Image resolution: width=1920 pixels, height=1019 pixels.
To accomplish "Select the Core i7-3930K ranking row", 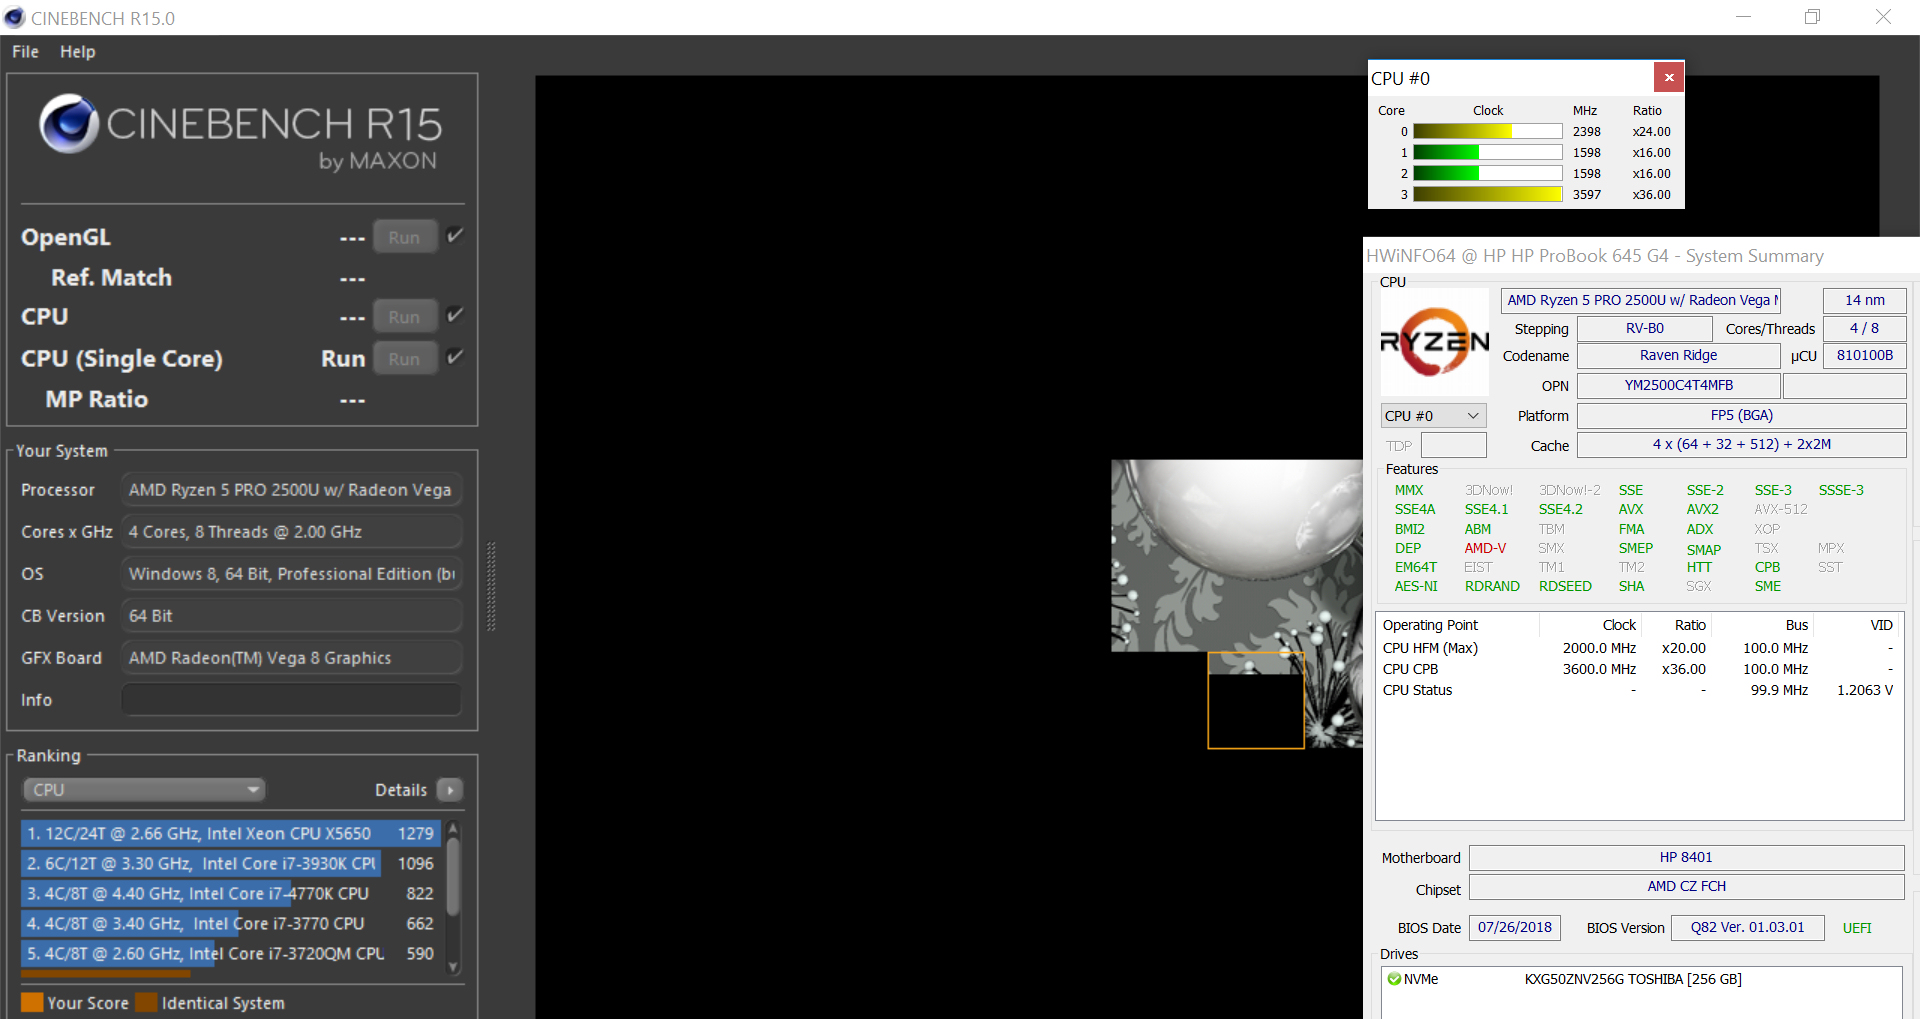I will 230,863.
